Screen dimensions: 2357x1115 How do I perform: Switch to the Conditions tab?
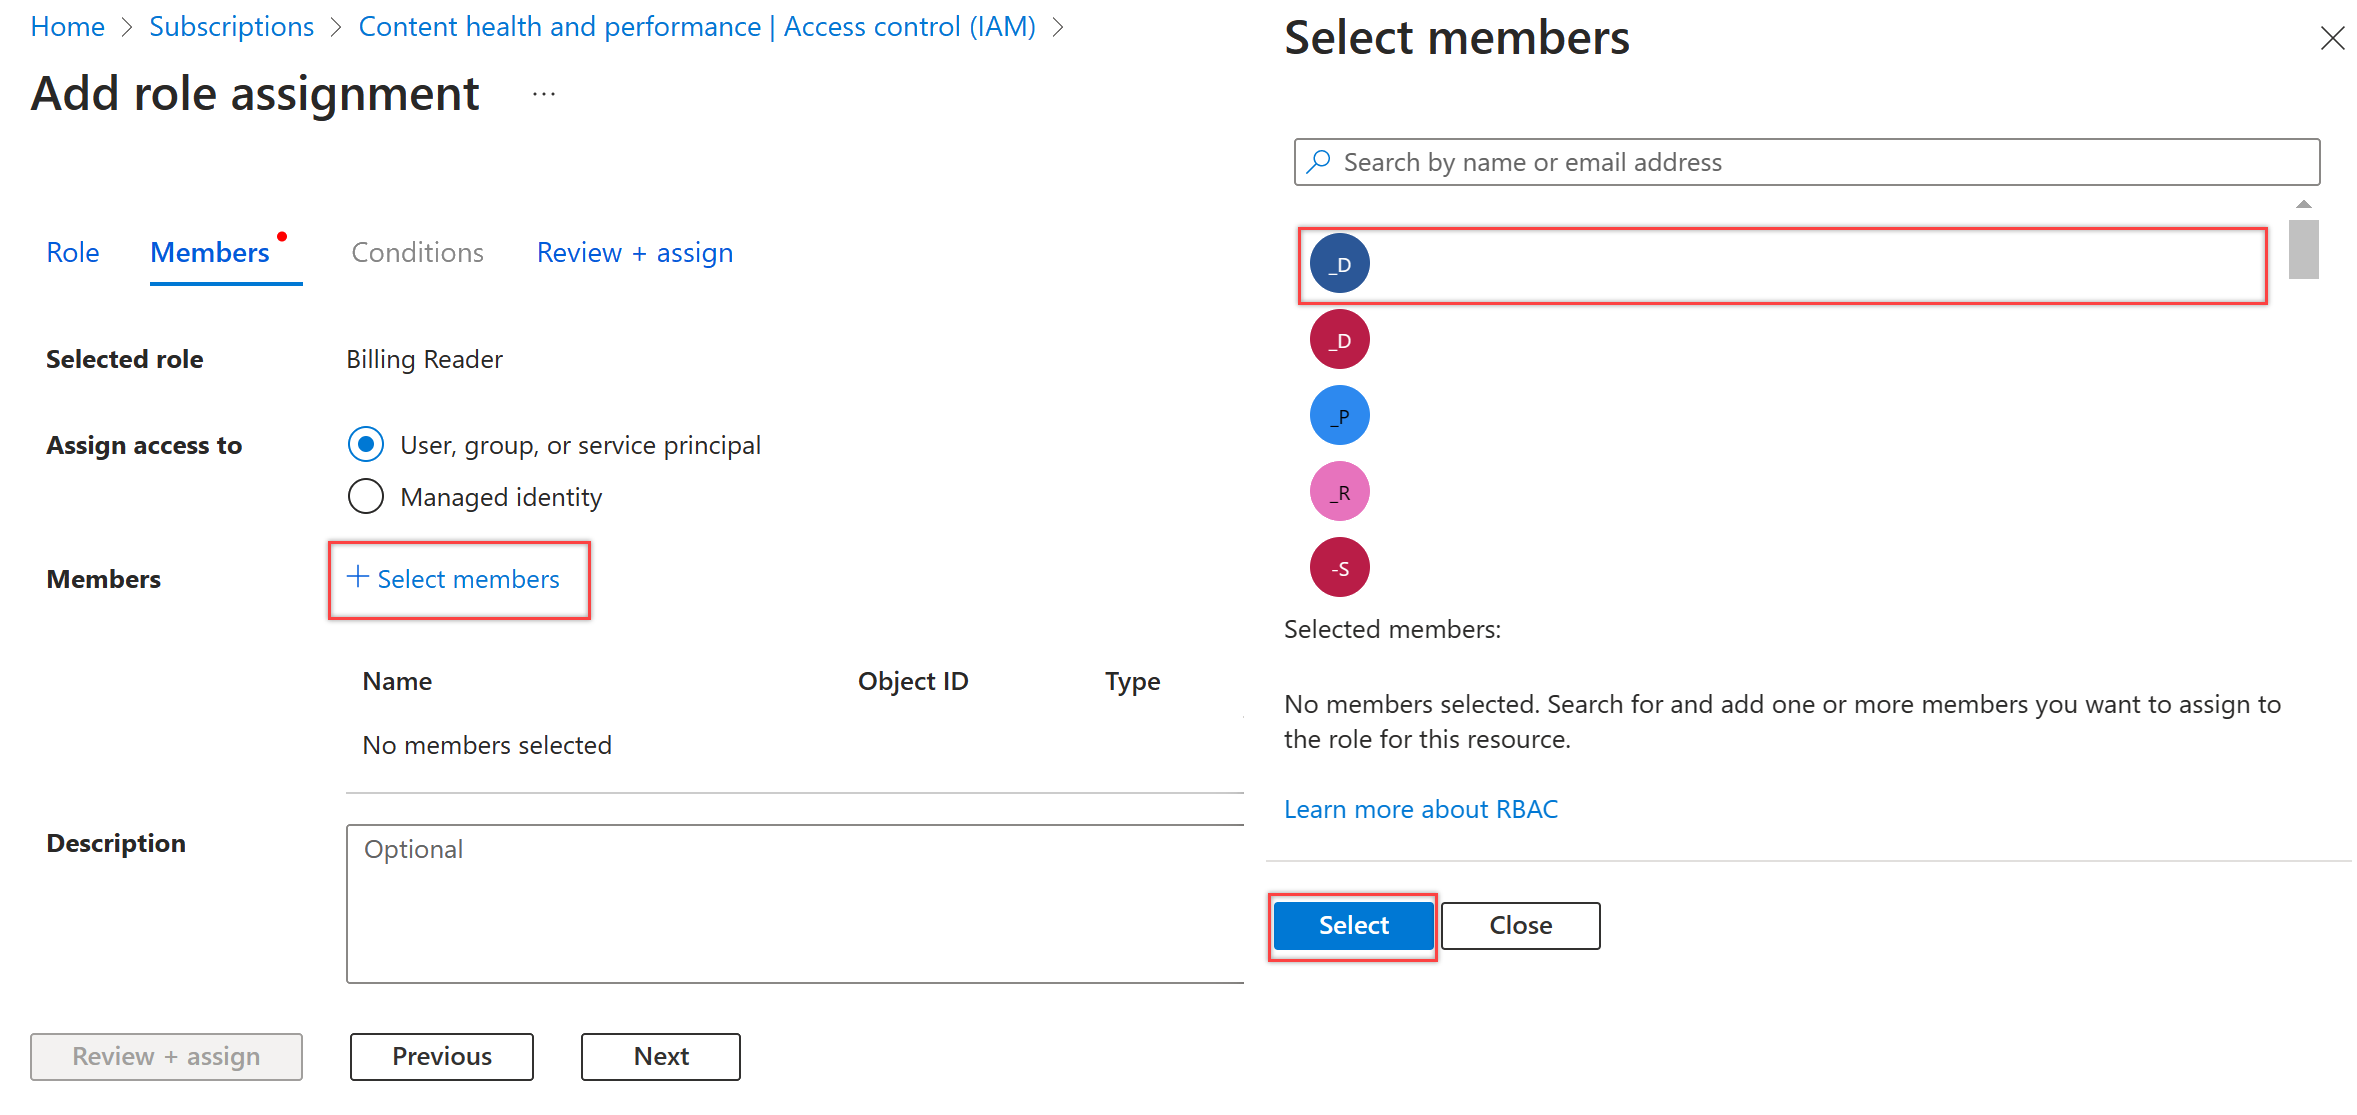[418, 252]
